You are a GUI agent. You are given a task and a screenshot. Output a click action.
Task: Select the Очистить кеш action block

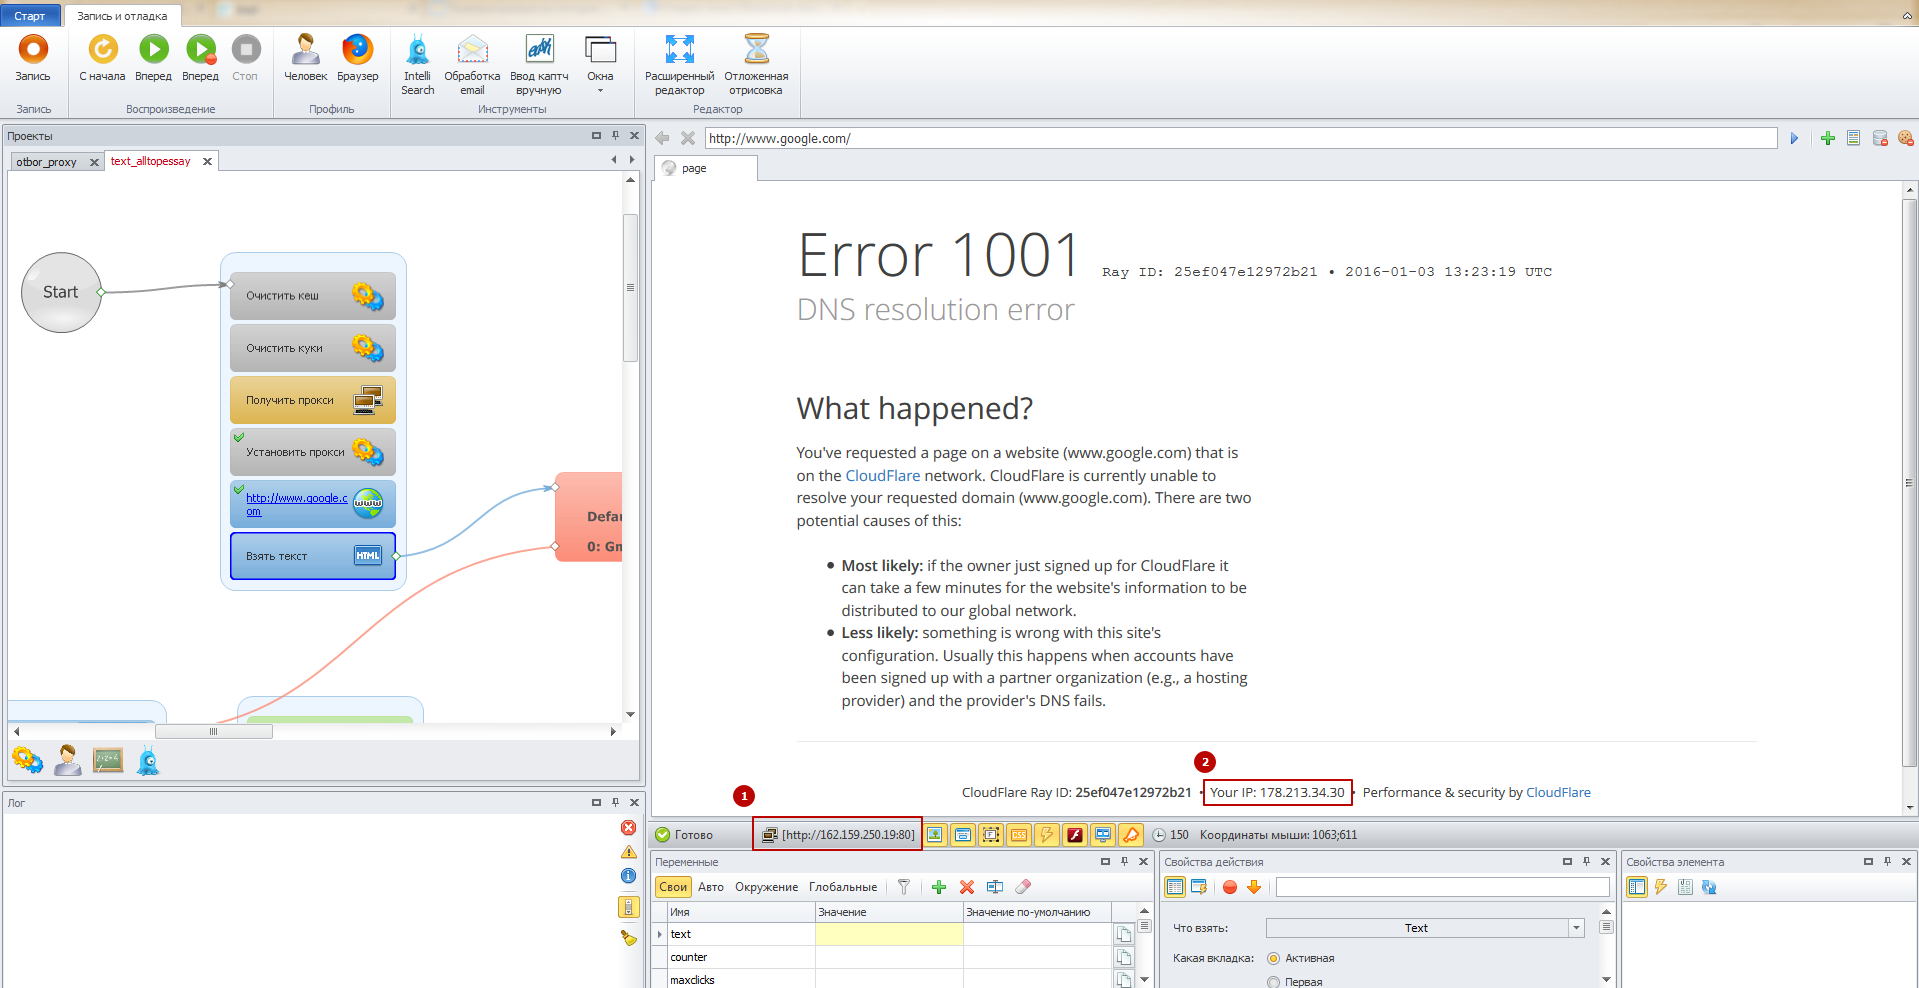point(313,296)
